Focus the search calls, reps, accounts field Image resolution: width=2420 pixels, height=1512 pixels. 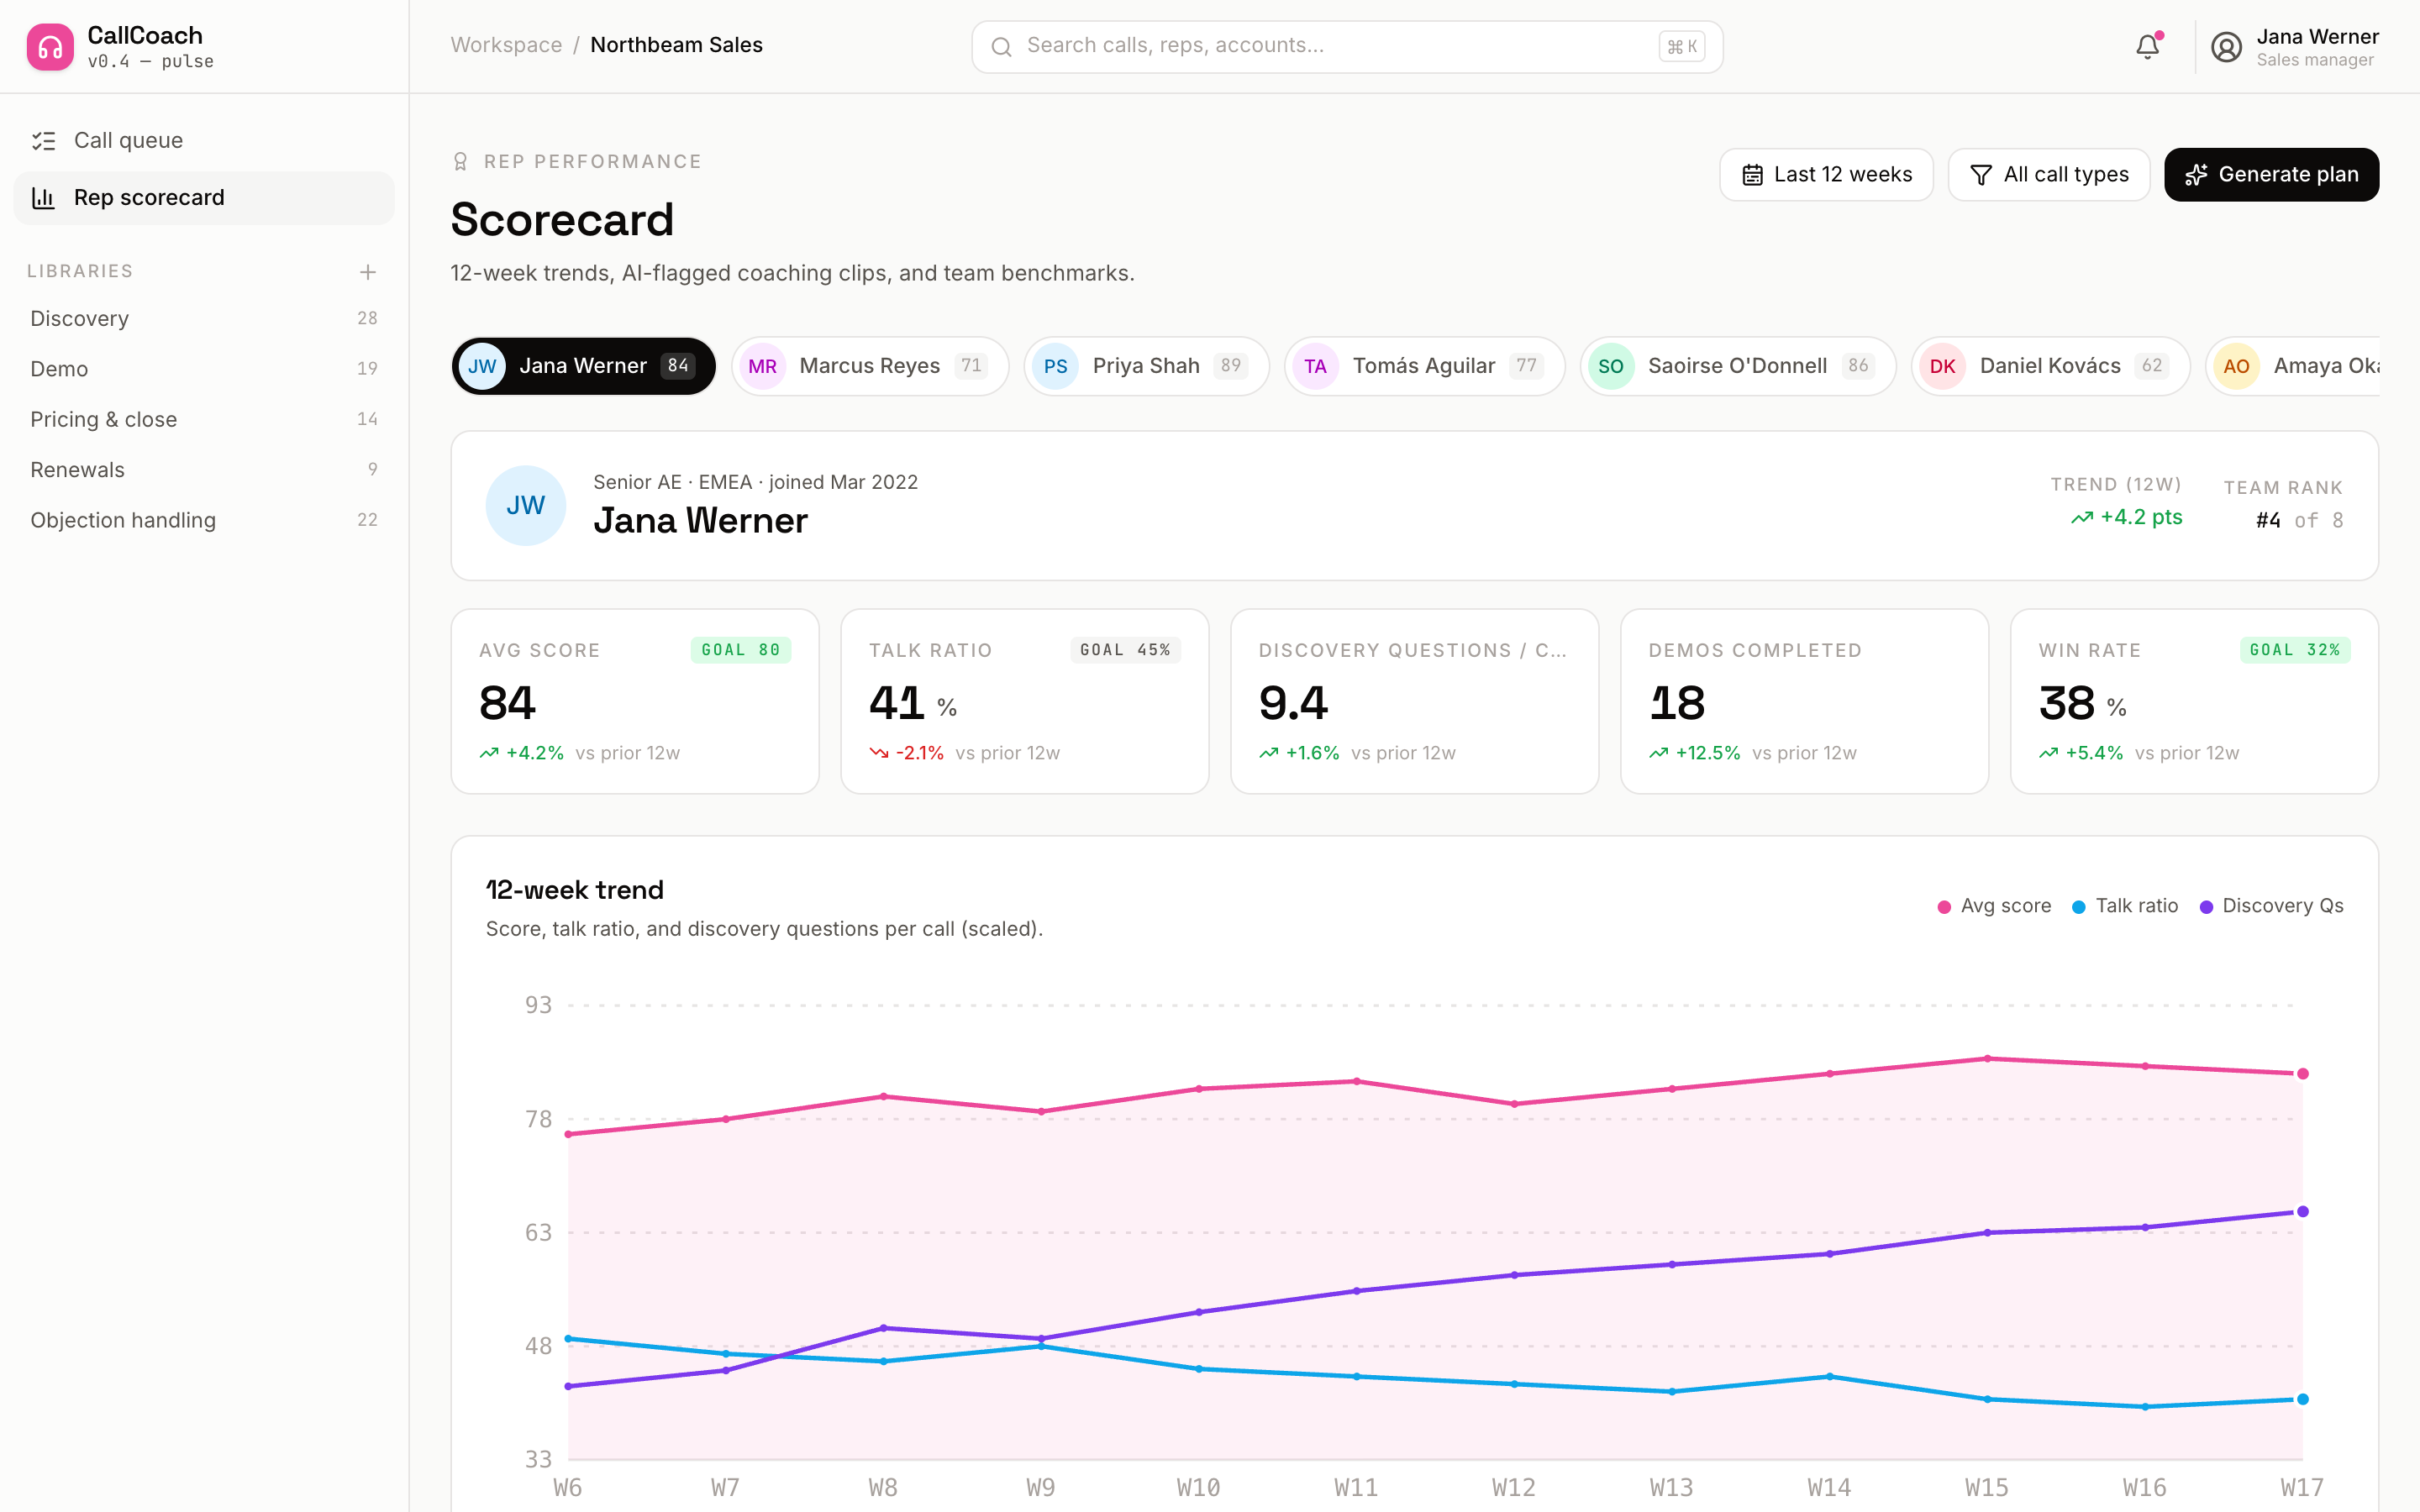1347,47
